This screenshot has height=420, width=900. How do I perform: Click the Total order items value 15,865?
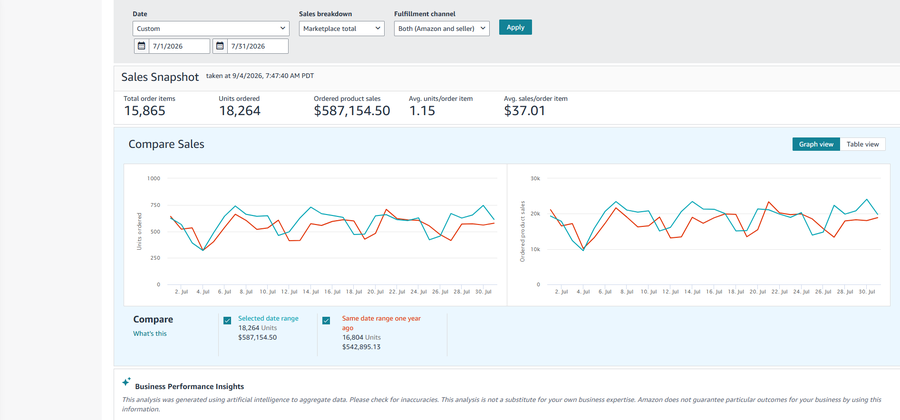145,111
